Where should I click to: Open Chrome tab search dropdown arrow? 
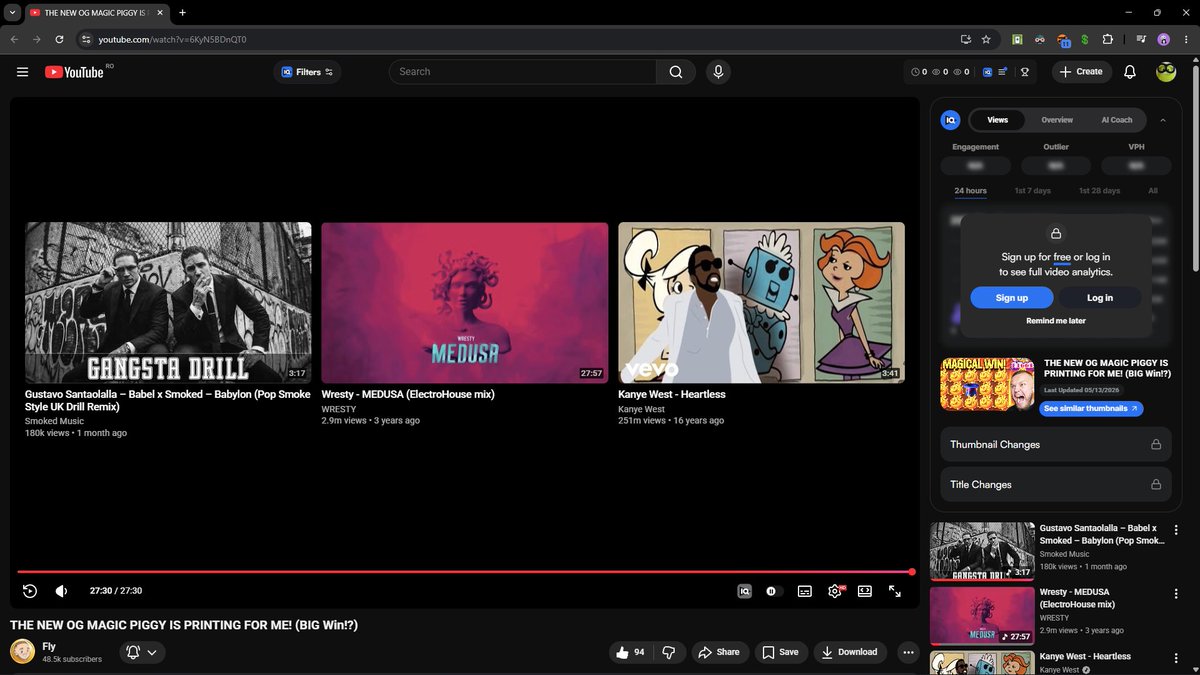click(x=10, y=13)
